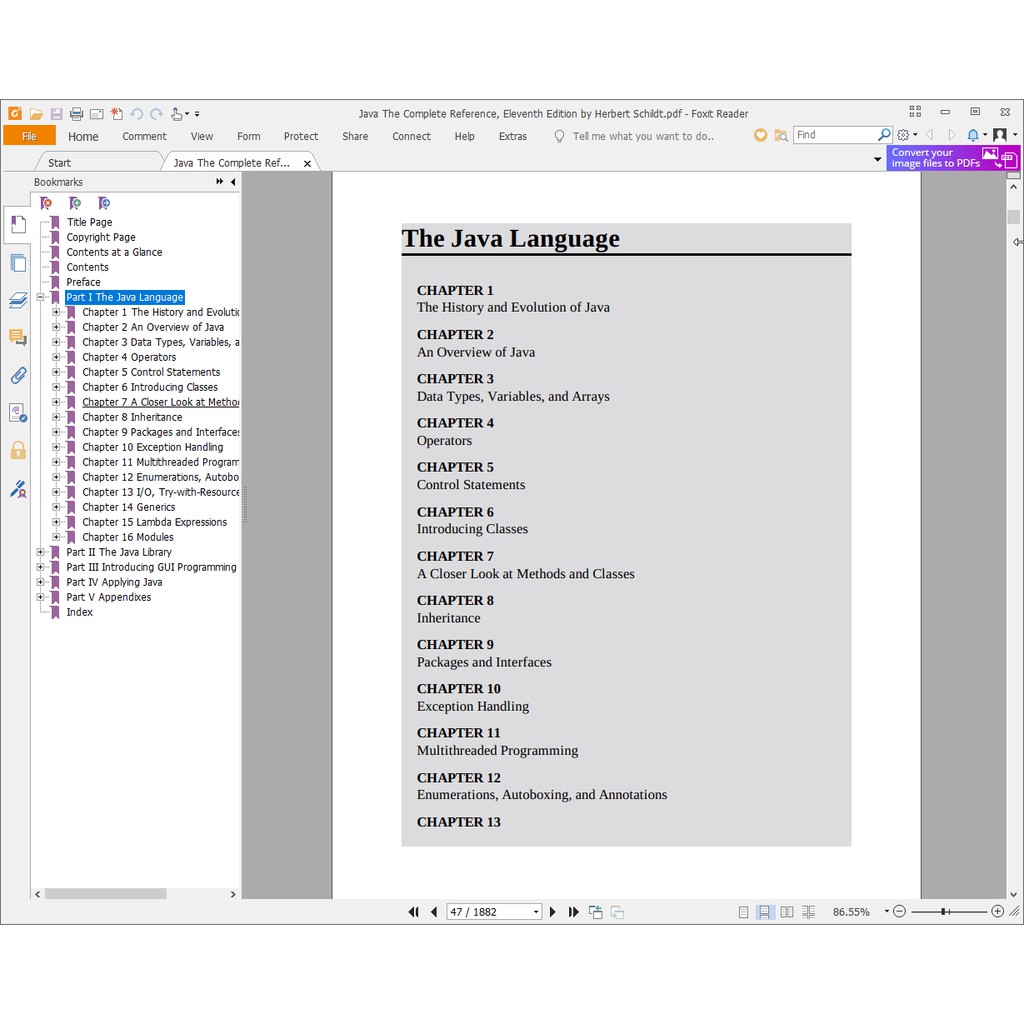Expand Chapter 8 Inheritance bookmark
Image resolution: width=1024 pixels, height=1024 pixels.
click(56, 417)
